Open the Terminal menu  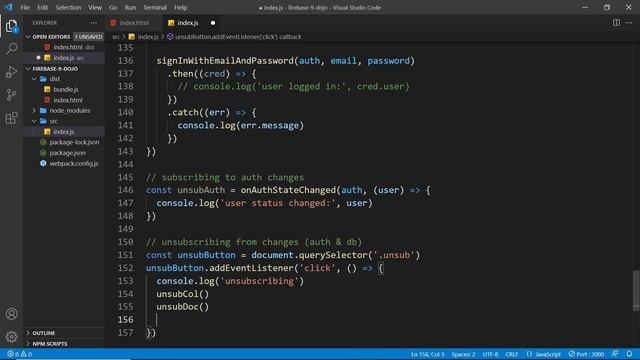(155, 7)
